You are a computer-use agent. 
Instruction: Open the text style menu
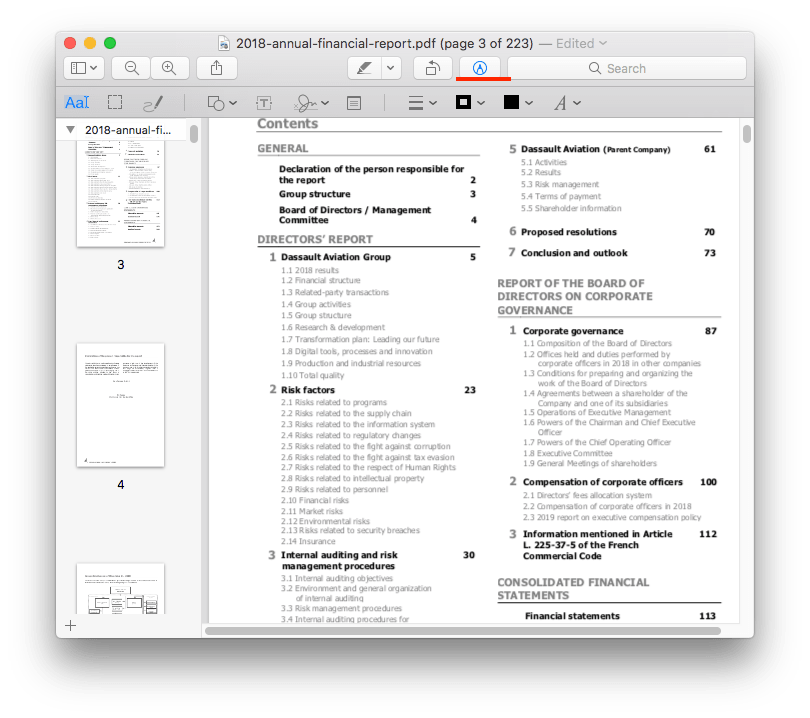[x=564, y=102]
